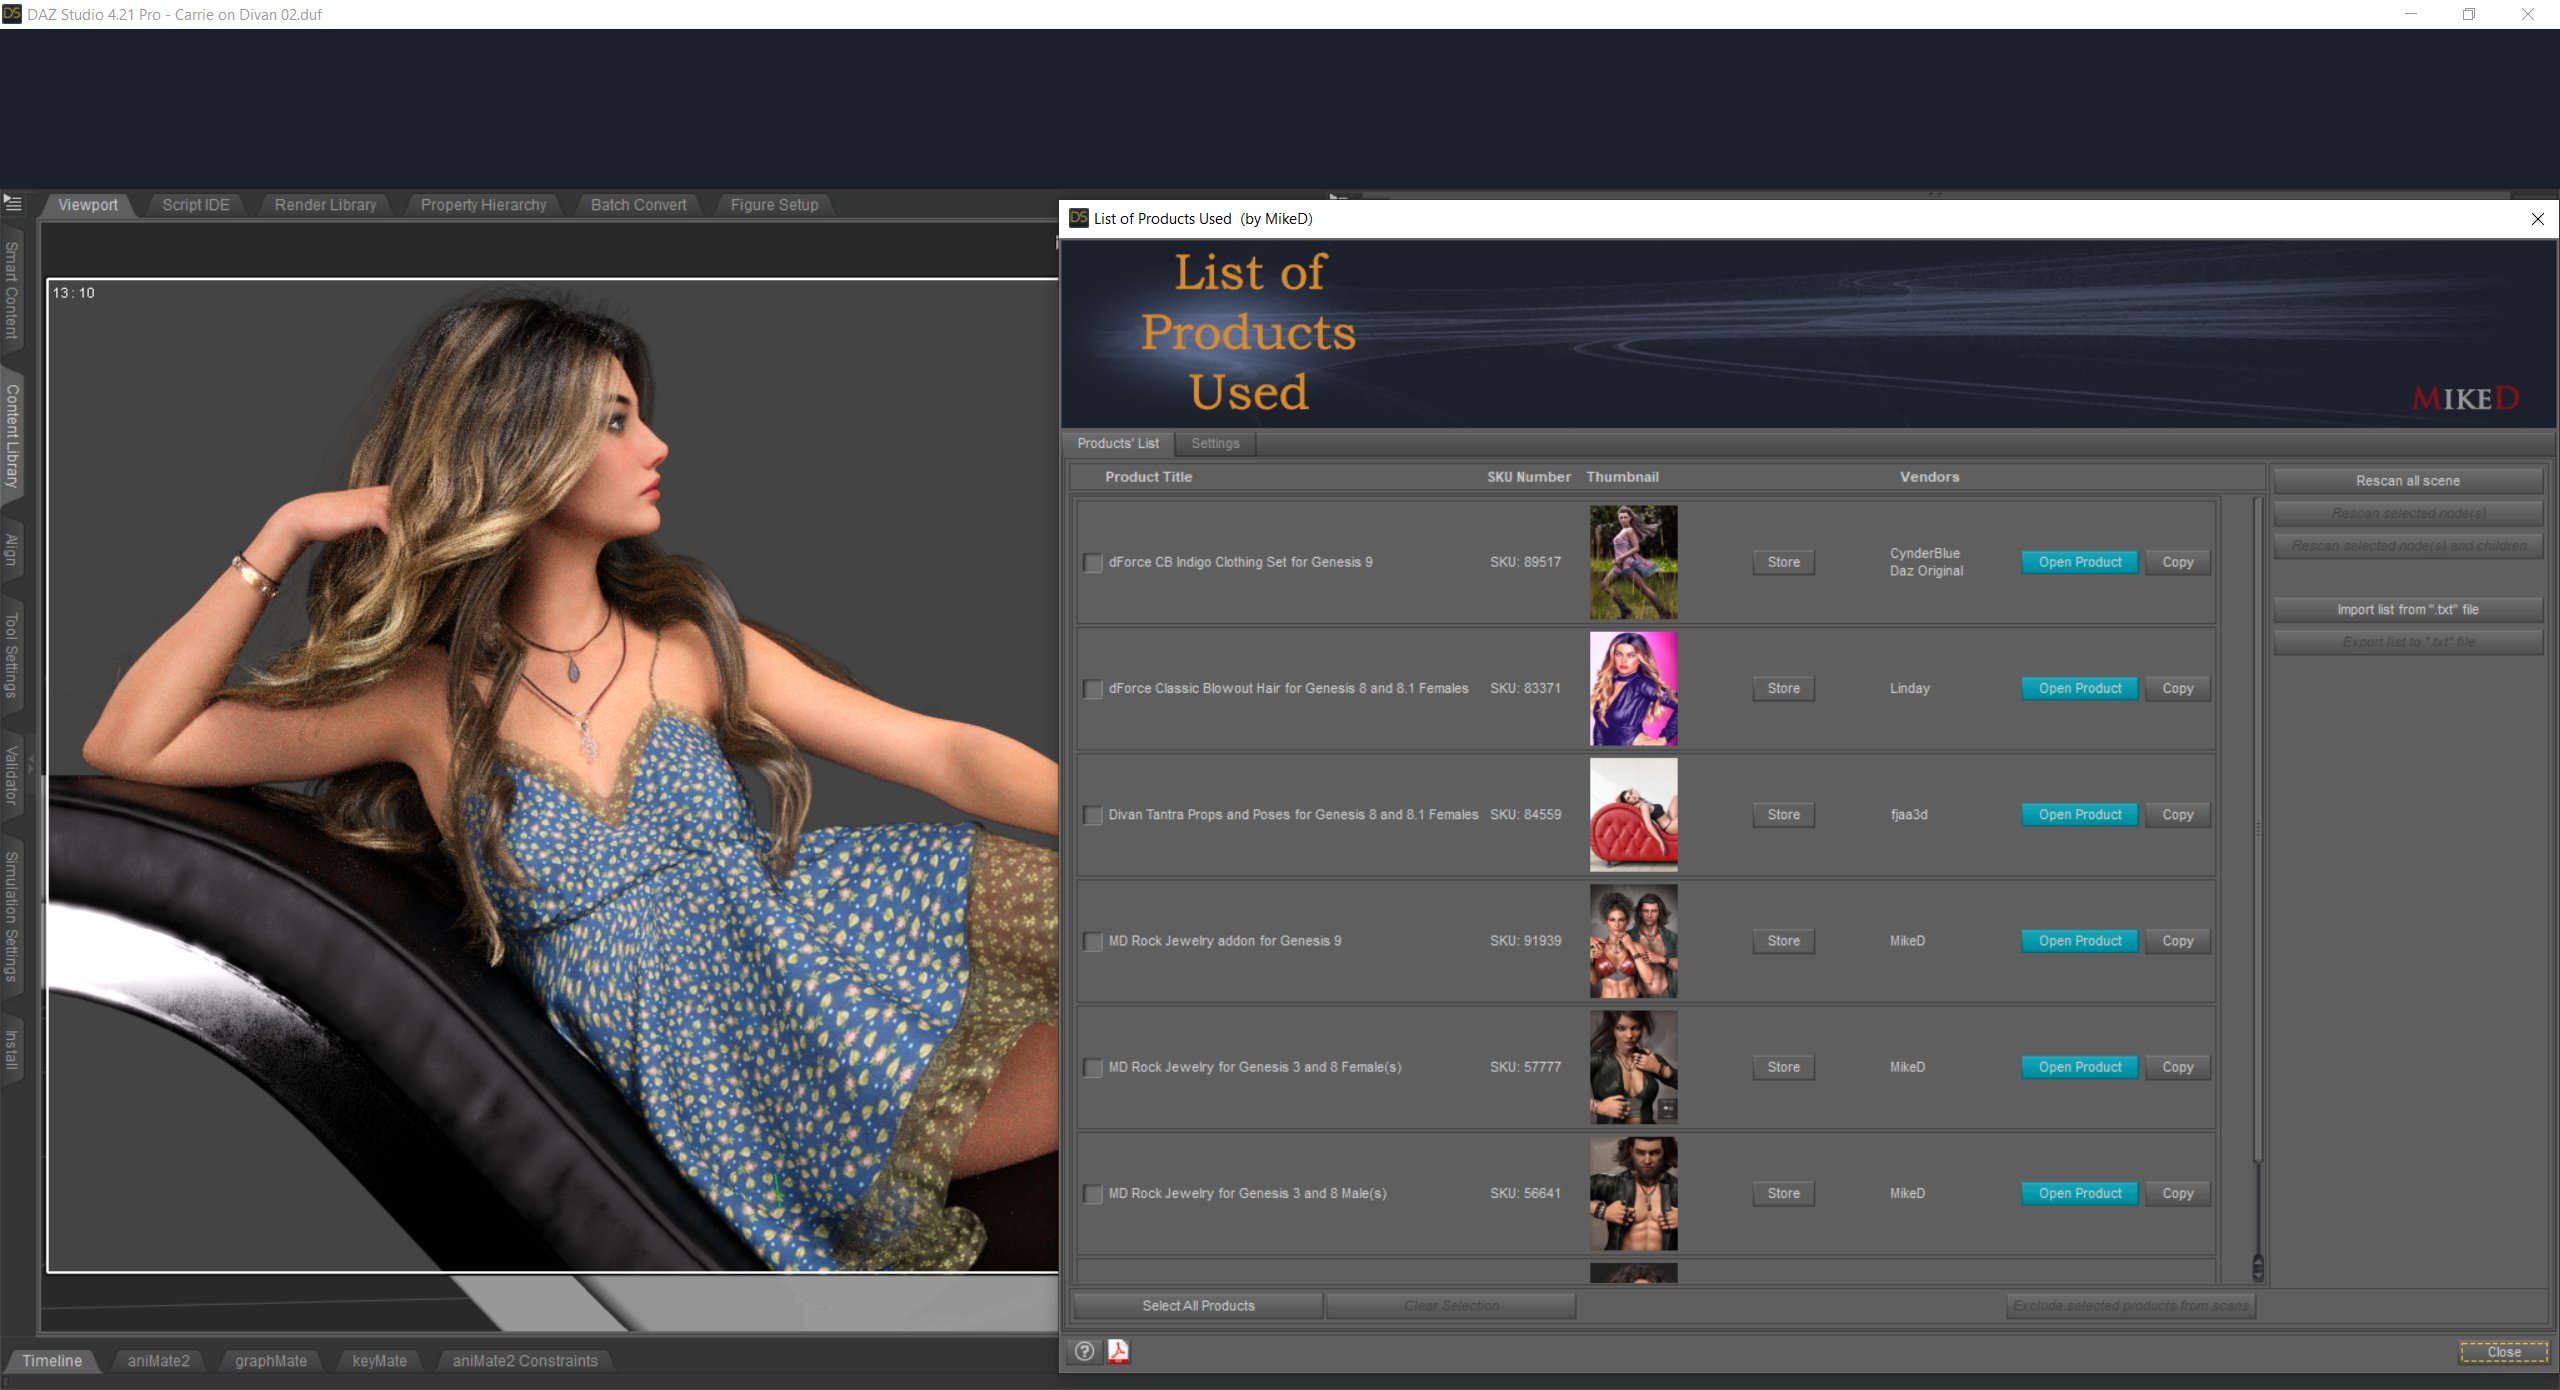Switch to the Script IDE tab
This screenshot has height=1390, width=2560.
tap(196, 204)
